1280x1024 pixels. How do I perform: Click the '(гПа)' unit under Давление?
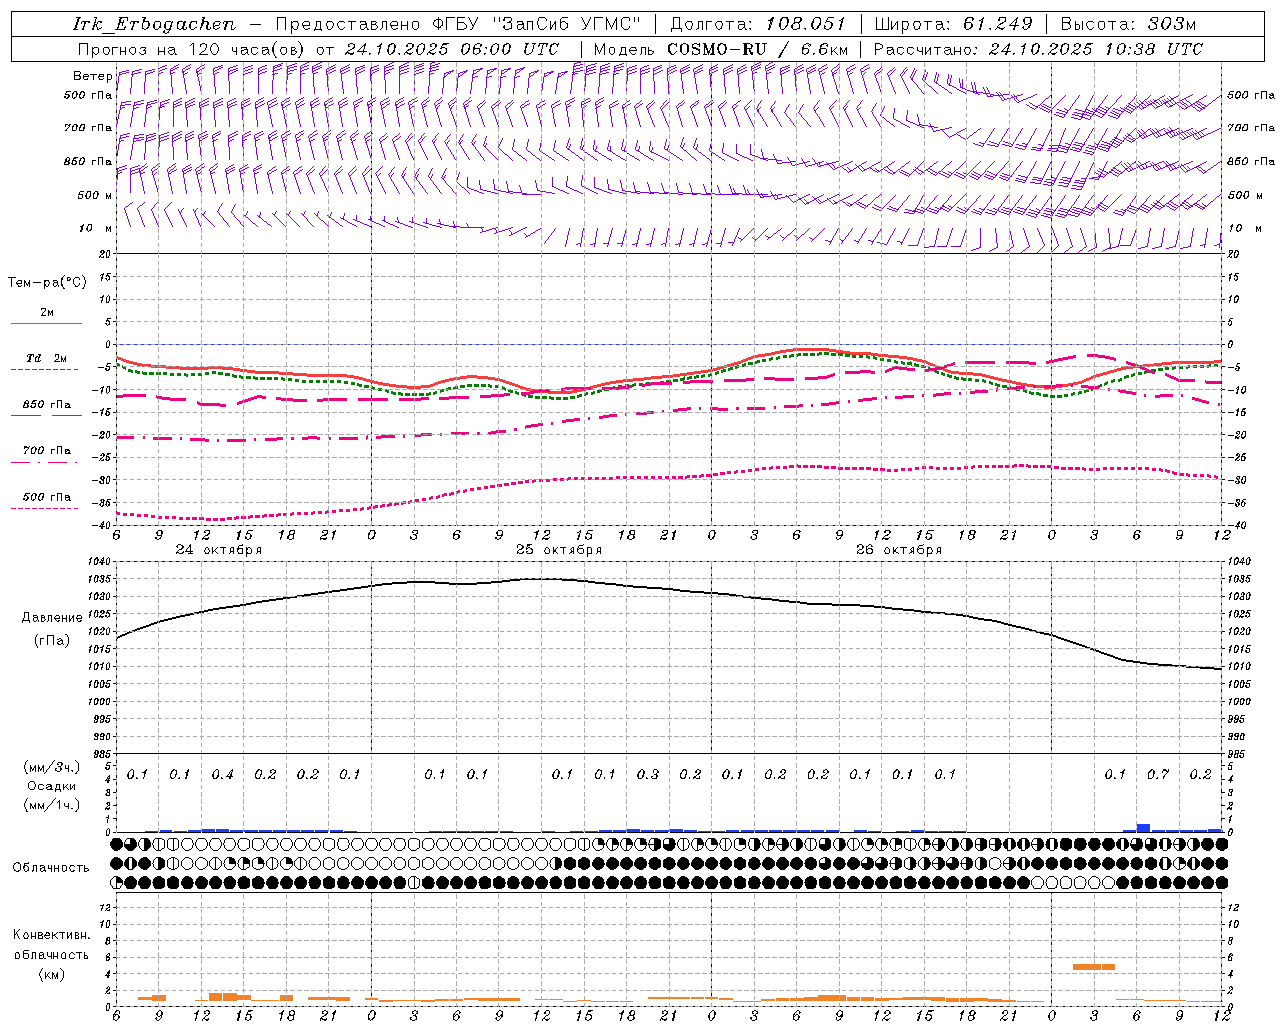tap(50, 641)
